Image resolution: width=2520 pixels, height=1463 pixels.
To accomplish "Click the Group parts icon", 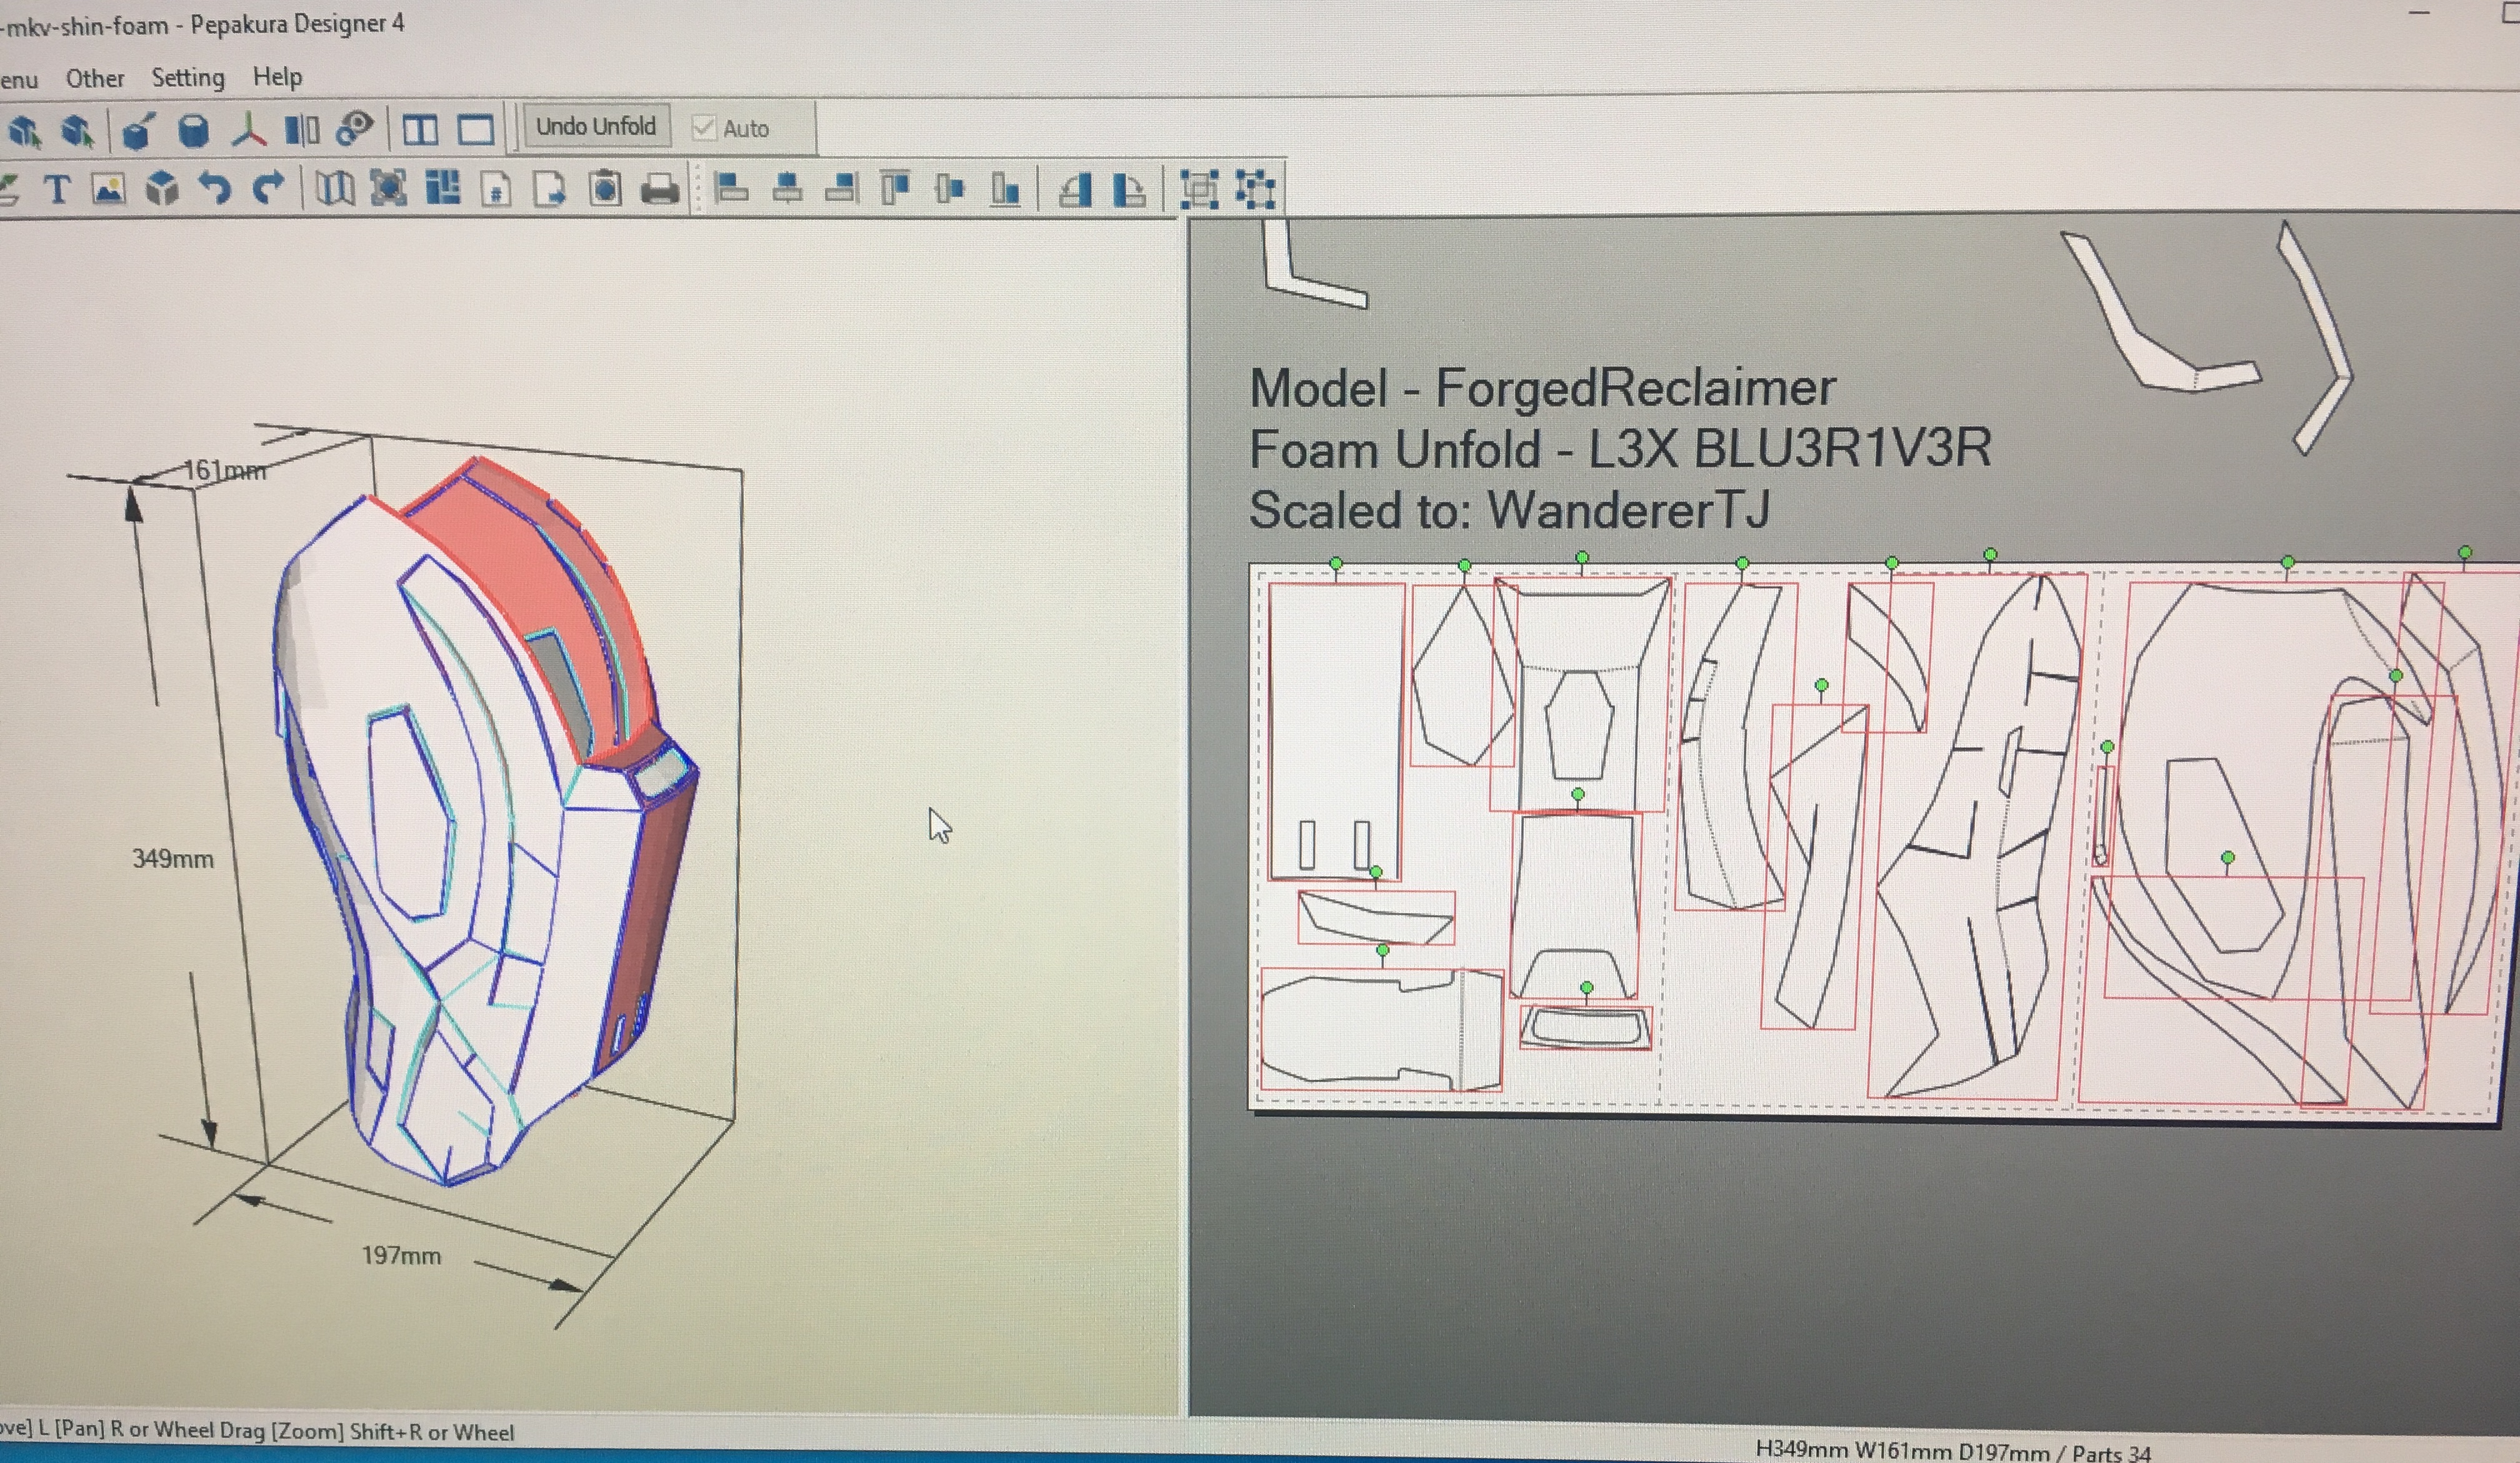I will pyautogui.click(x=1199, y=188).
